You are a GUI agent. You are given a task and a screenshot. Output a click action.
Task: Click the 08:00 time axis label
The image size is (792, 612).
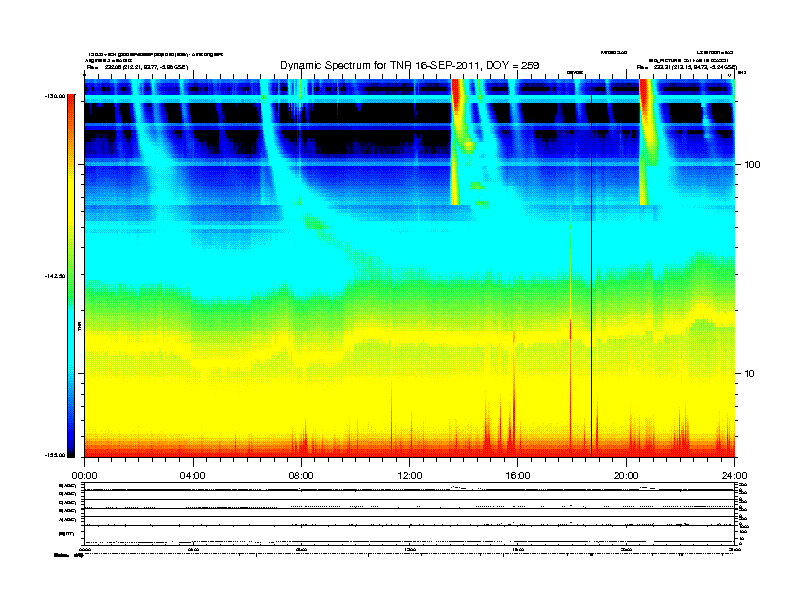pyautogui.click(x=301, y=476)
